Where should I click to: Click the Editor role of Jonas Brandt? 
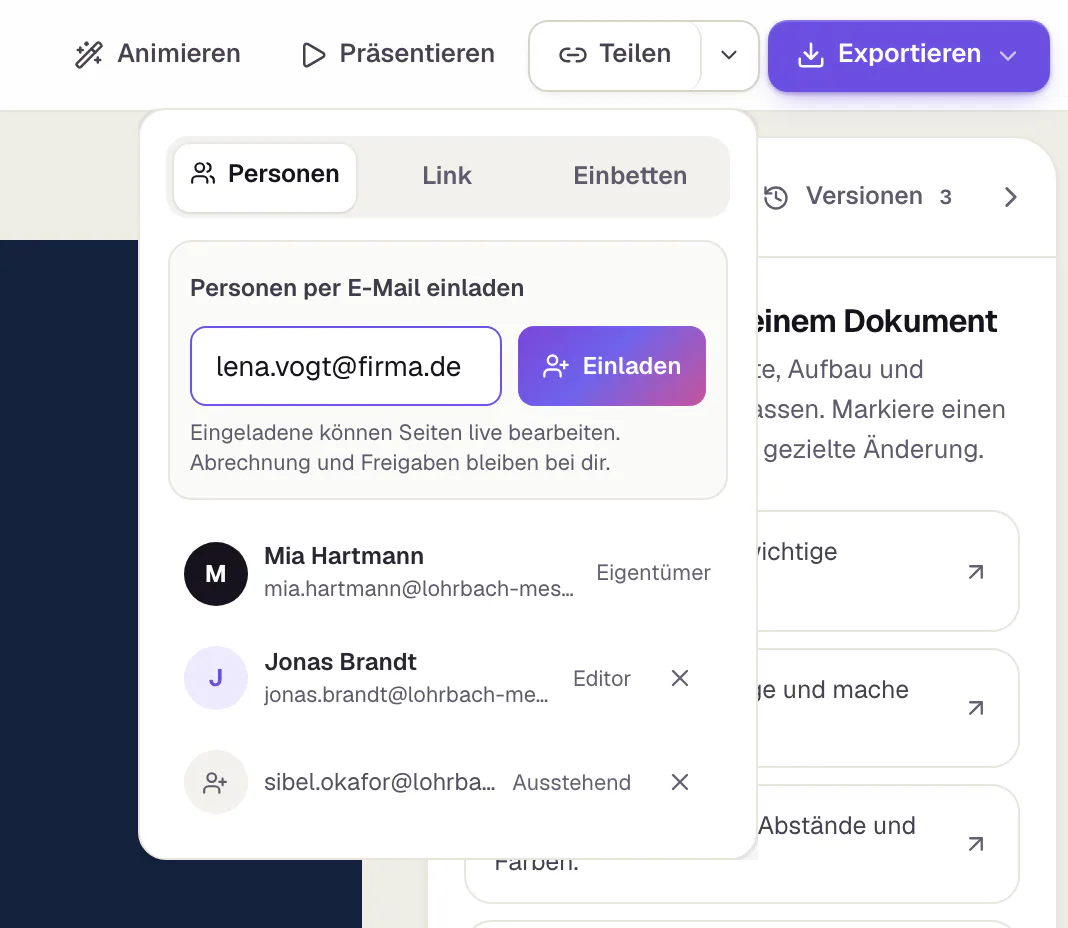point(602,679)
